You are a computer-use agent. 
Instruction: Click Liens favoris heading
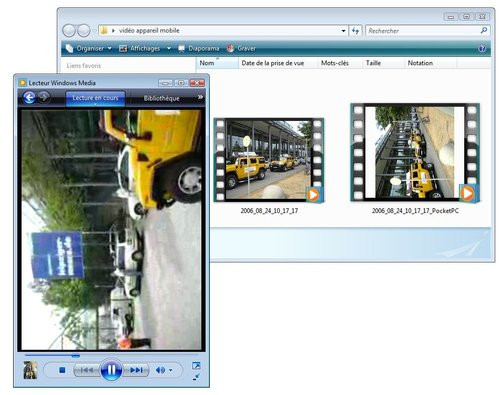pos(84,66)
